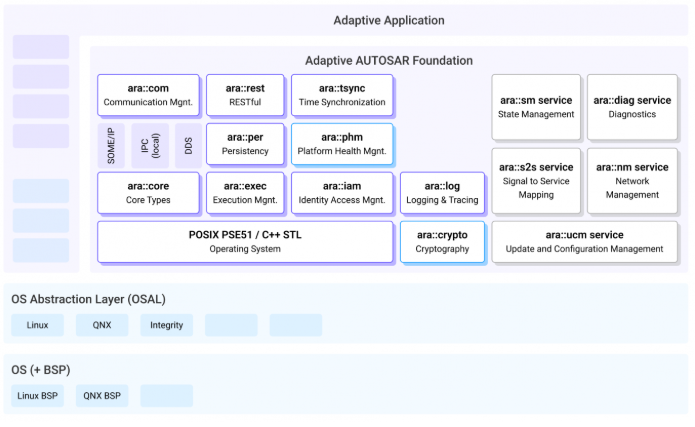Select the IPC (local) vertical box

coord(150,145)
